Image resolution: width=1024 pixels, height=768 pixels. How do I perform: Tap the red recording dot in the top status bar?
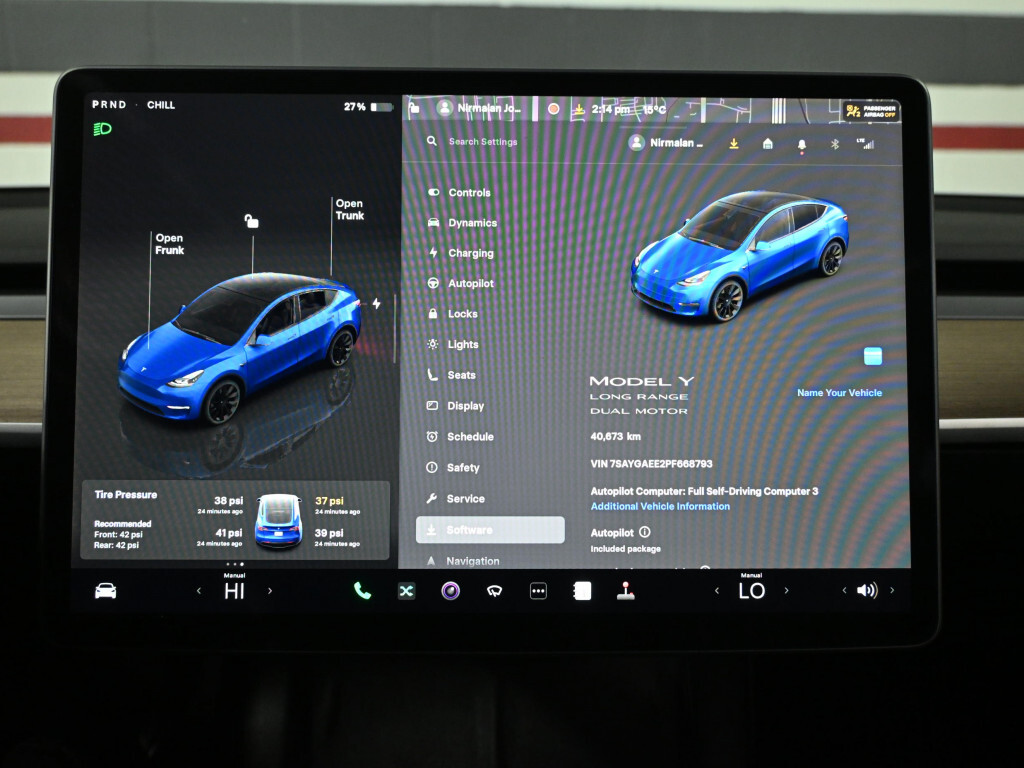pyautogui.click(x=553, y=108)
